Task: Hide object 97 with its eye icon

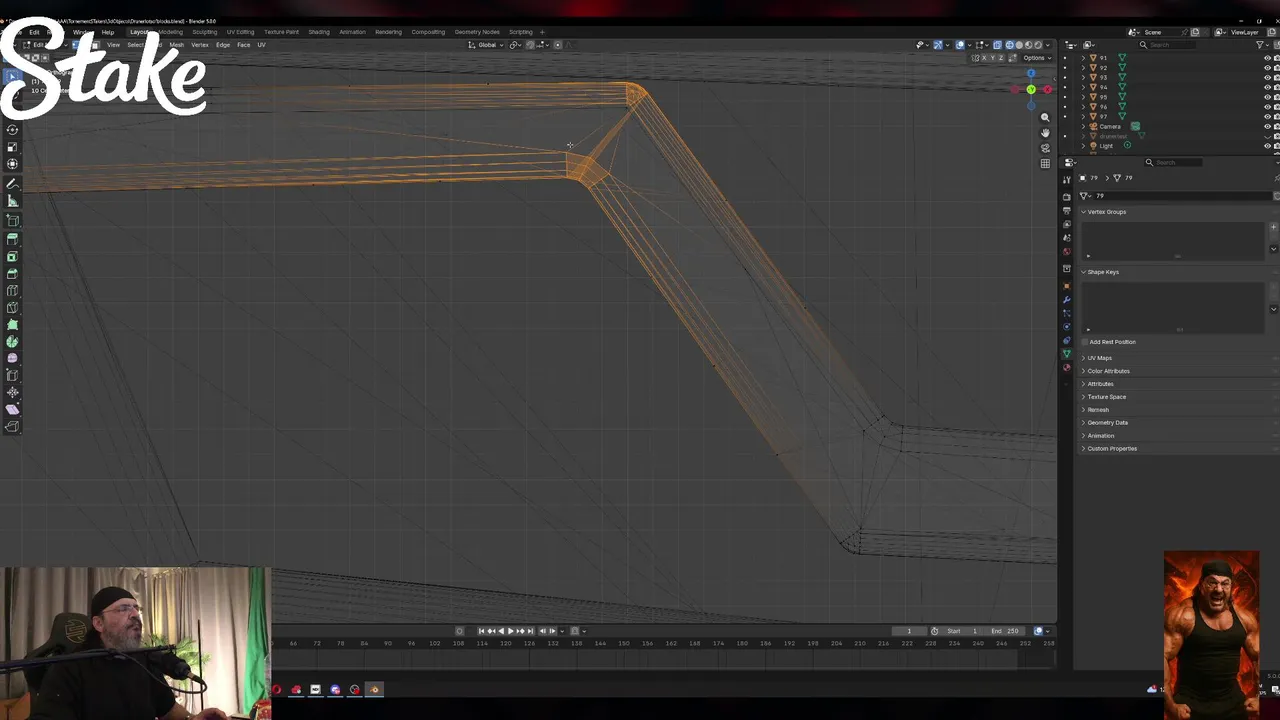Action: [x=1267, y=116]
